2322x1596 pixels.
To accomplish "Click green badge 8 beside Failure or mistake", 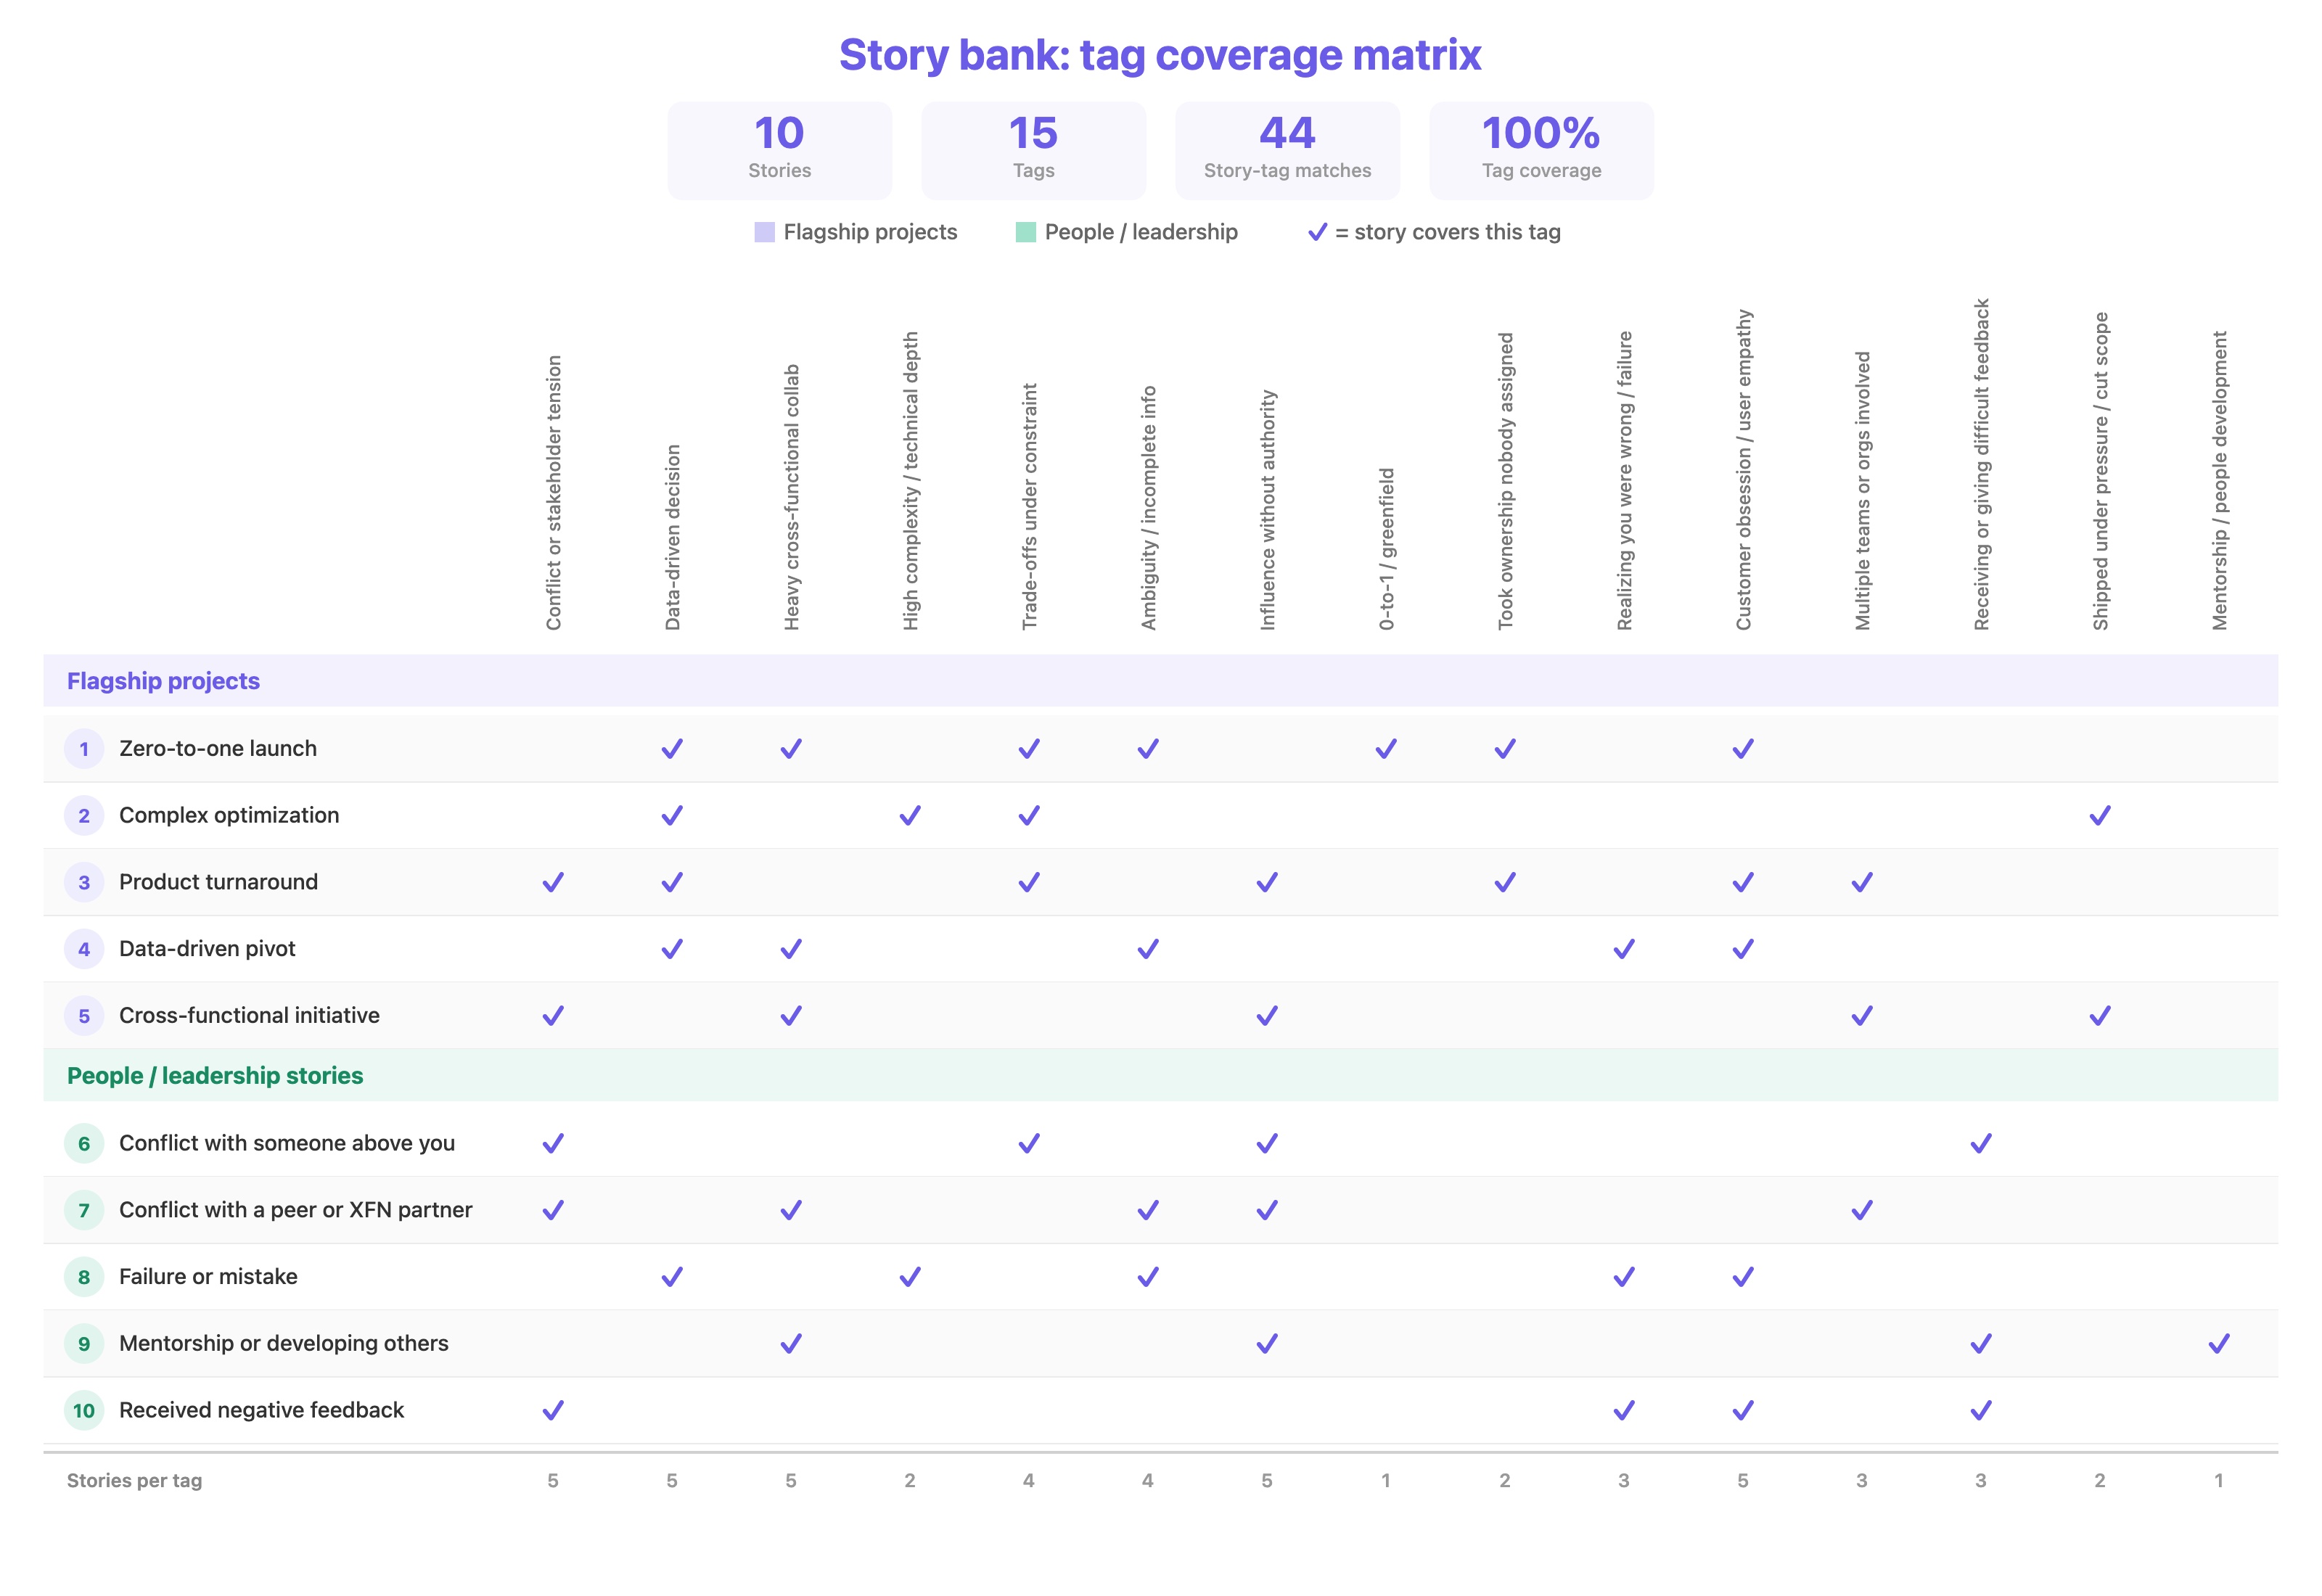I will 84,1277.
